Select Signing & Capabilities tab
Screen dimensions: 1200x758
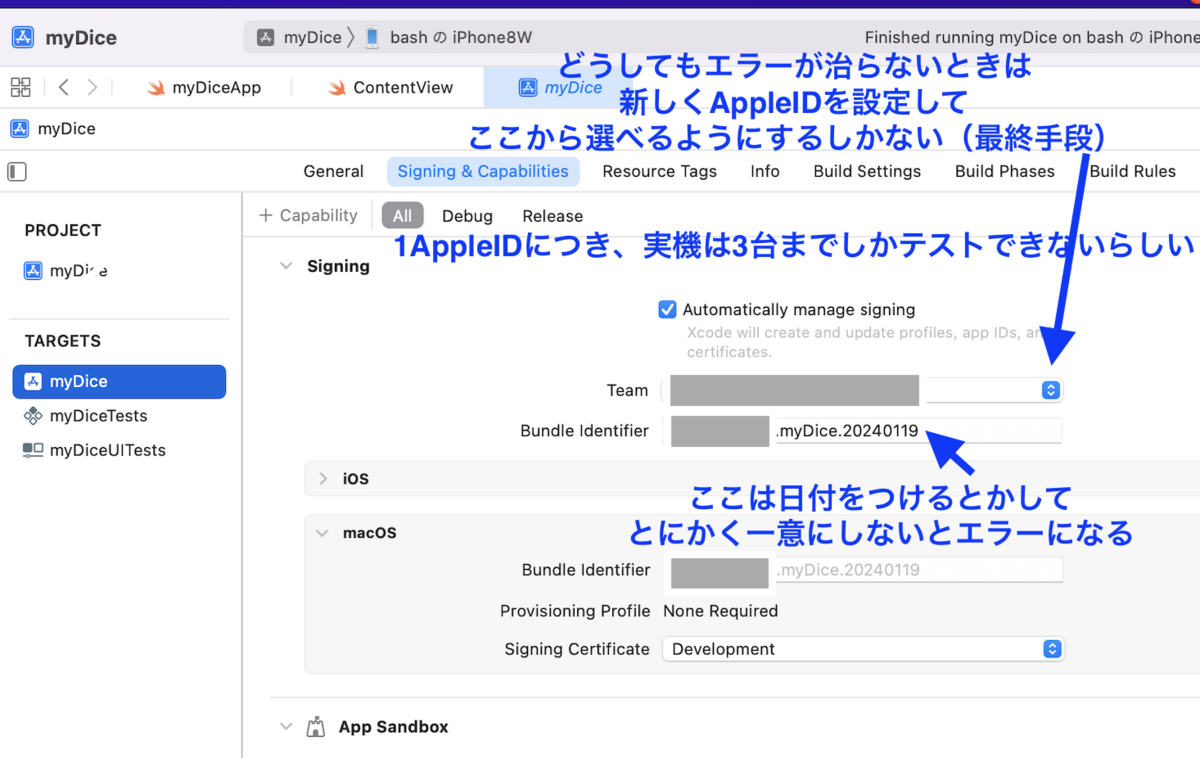coord(483,171)
